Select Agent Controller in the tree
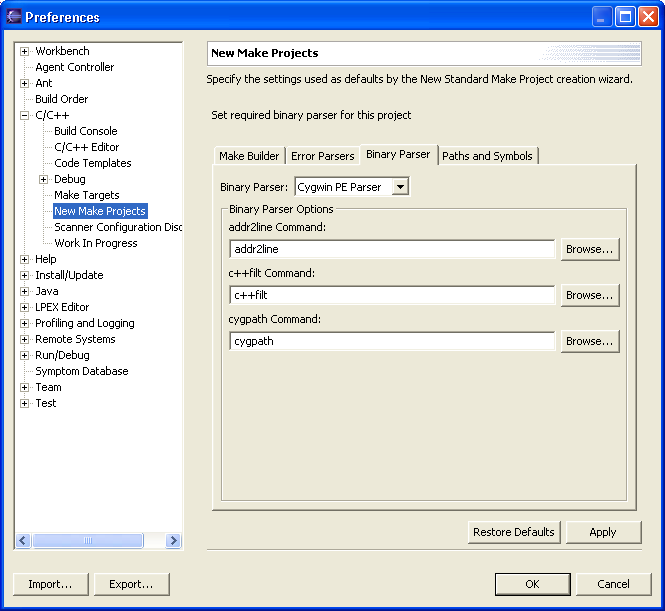The height and width of the screenshot is (611, 665). point(75,67)
